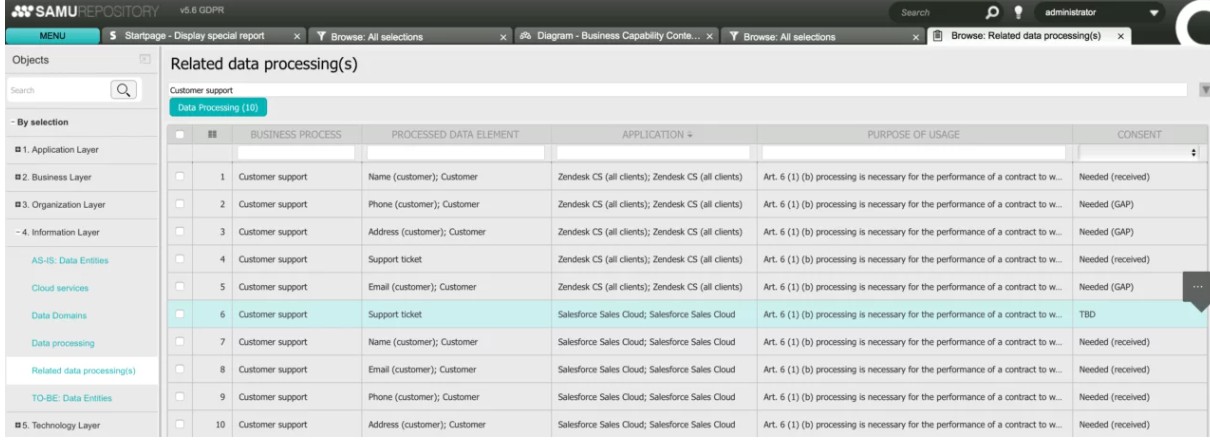Tick the select-all checkbox in table header

pos(181,135)
